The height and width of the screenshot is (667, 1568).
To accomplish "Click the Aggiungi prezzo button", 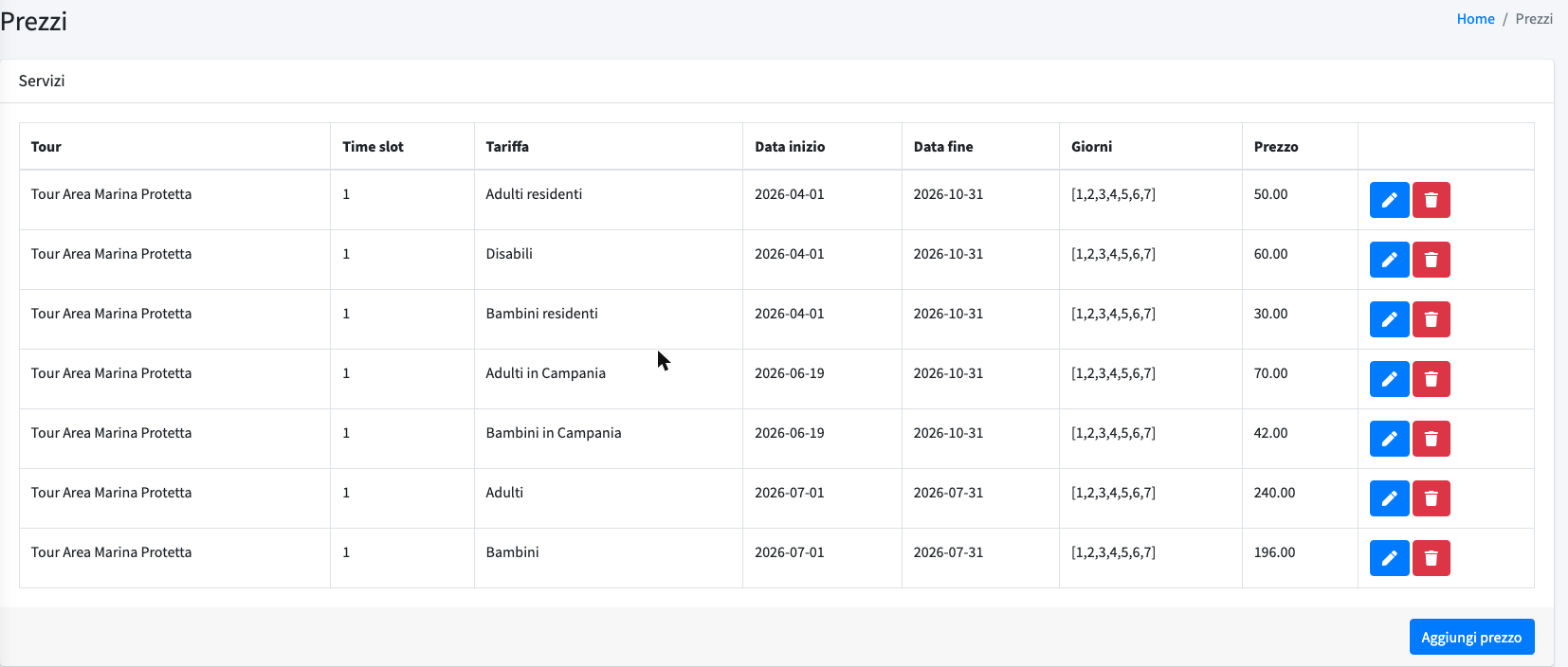I will (x=1472, y=637).
